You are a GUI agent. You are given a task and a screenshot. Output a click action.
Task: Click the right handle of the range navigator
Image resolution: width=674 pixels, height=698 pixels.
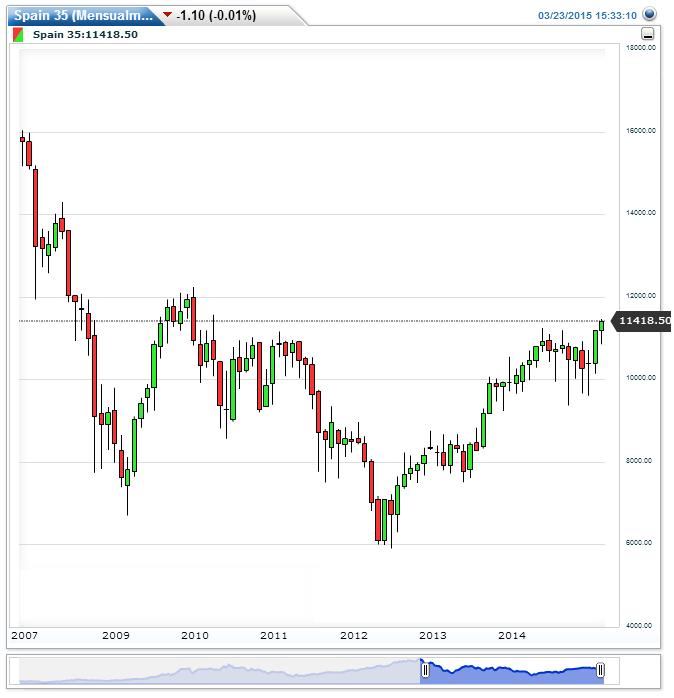[601, 670]
